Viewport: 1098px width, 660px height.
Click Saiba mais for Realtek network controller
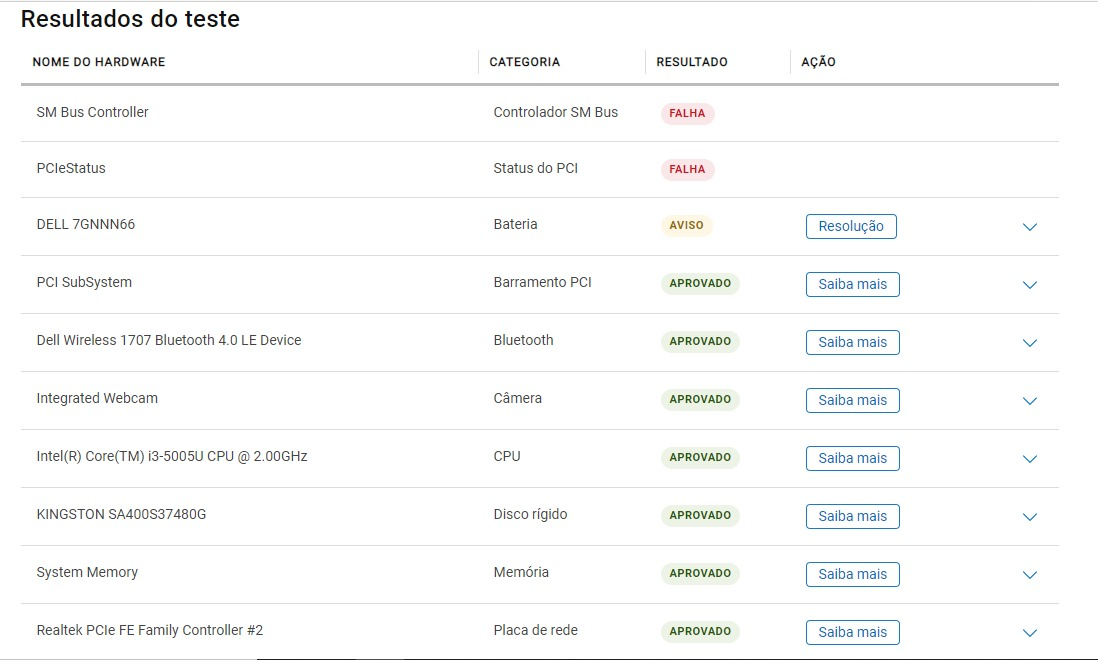tap(852, 633)
